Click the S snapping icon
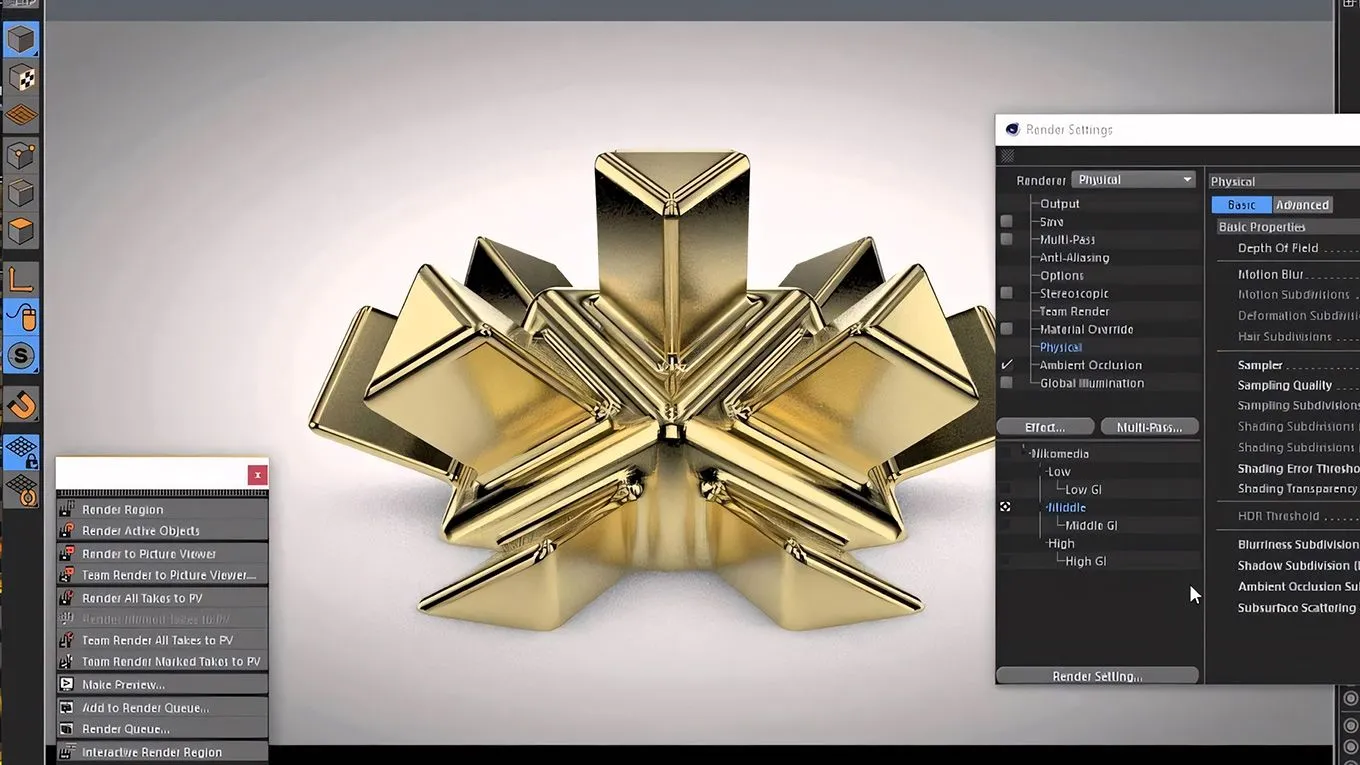Screen dimensions: 1360x765 22,355
